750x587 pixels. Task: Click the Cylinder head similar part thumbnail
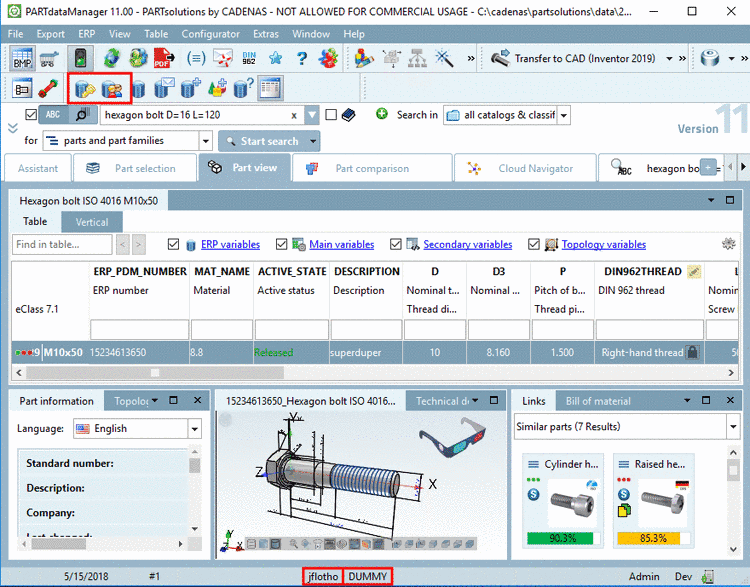(x=573, y=503)
